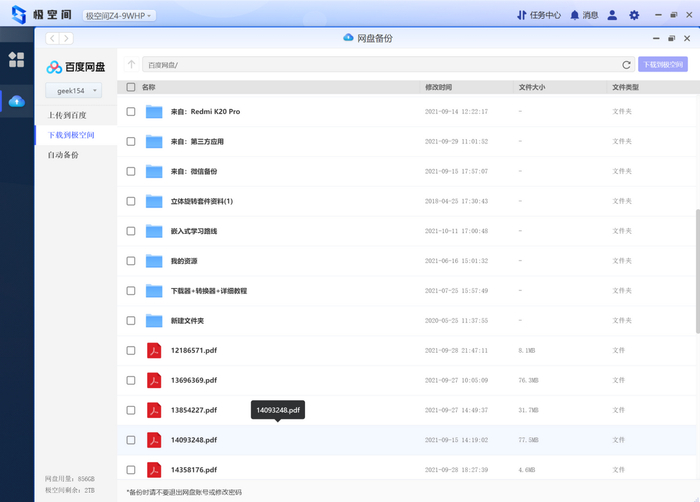Check the 我的资源 folder checkbox
The width and height of the screenshot is (700, 502).
pos(131,261)
